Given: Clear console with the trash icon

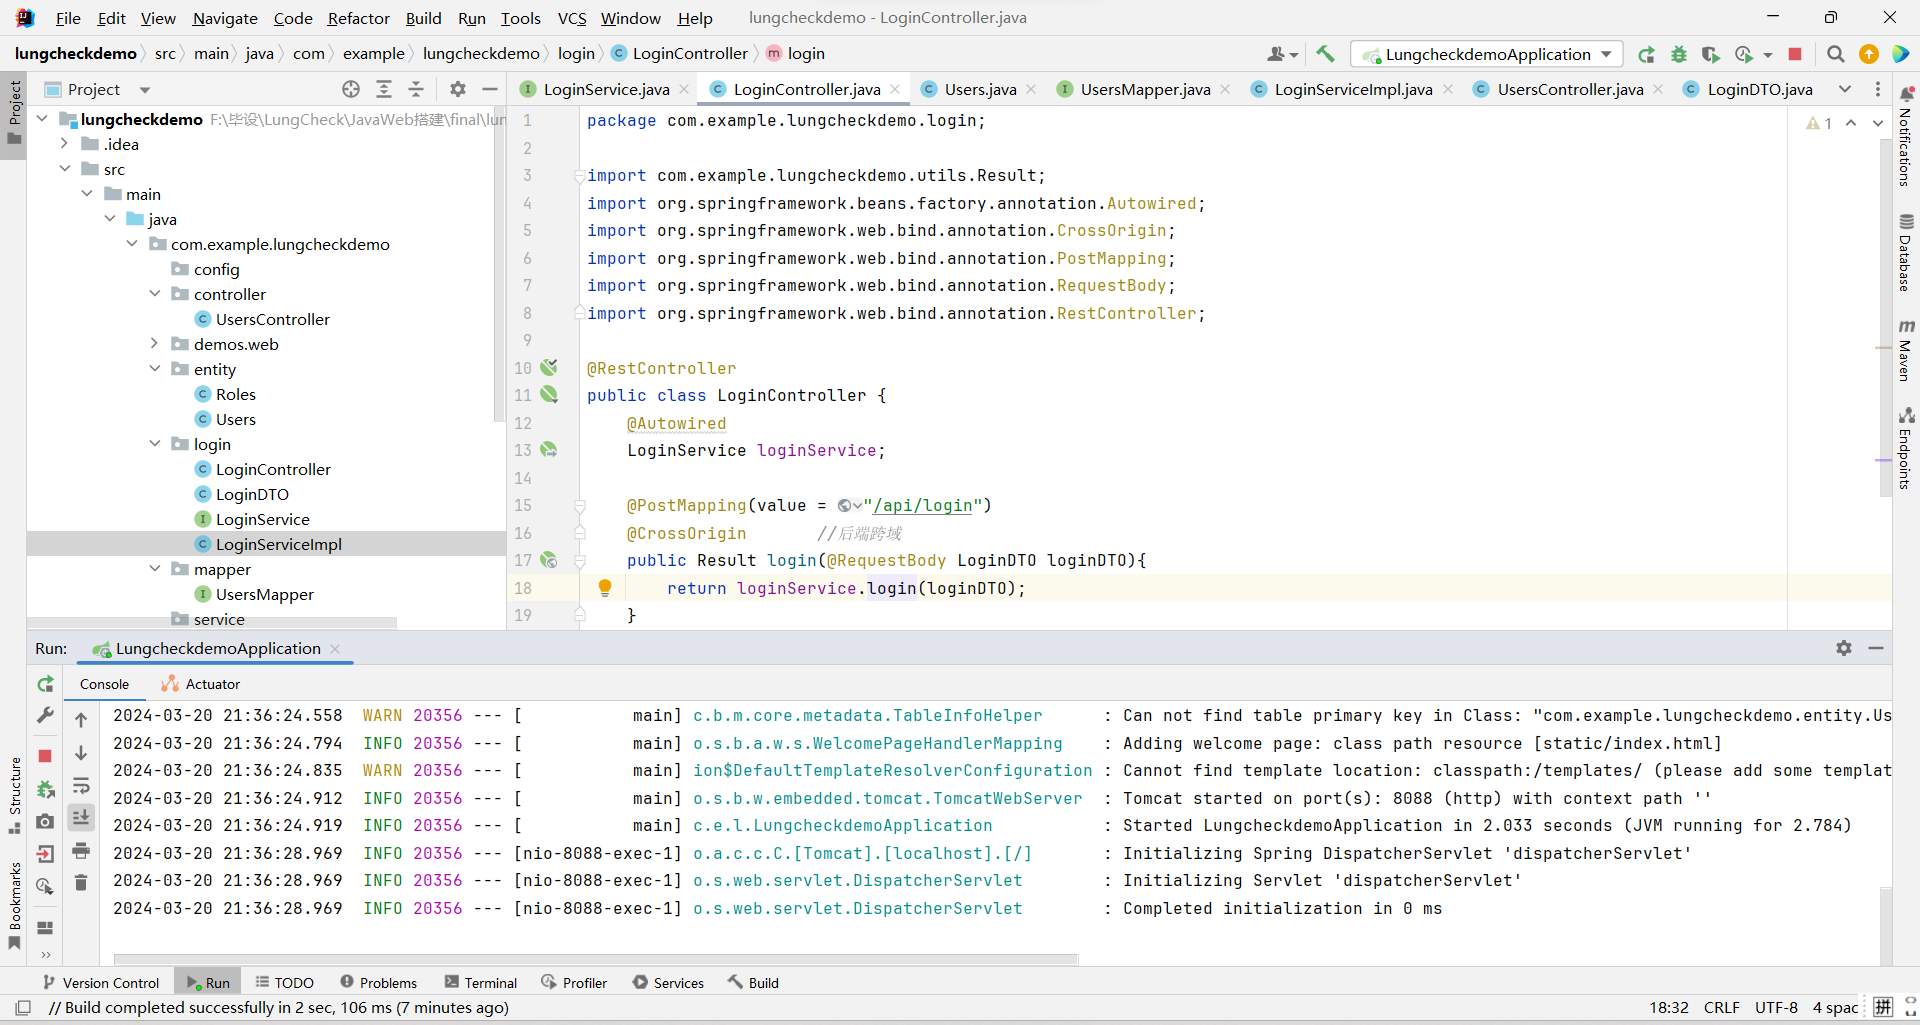Looking at the screenshot, I should tap(81, 883).
